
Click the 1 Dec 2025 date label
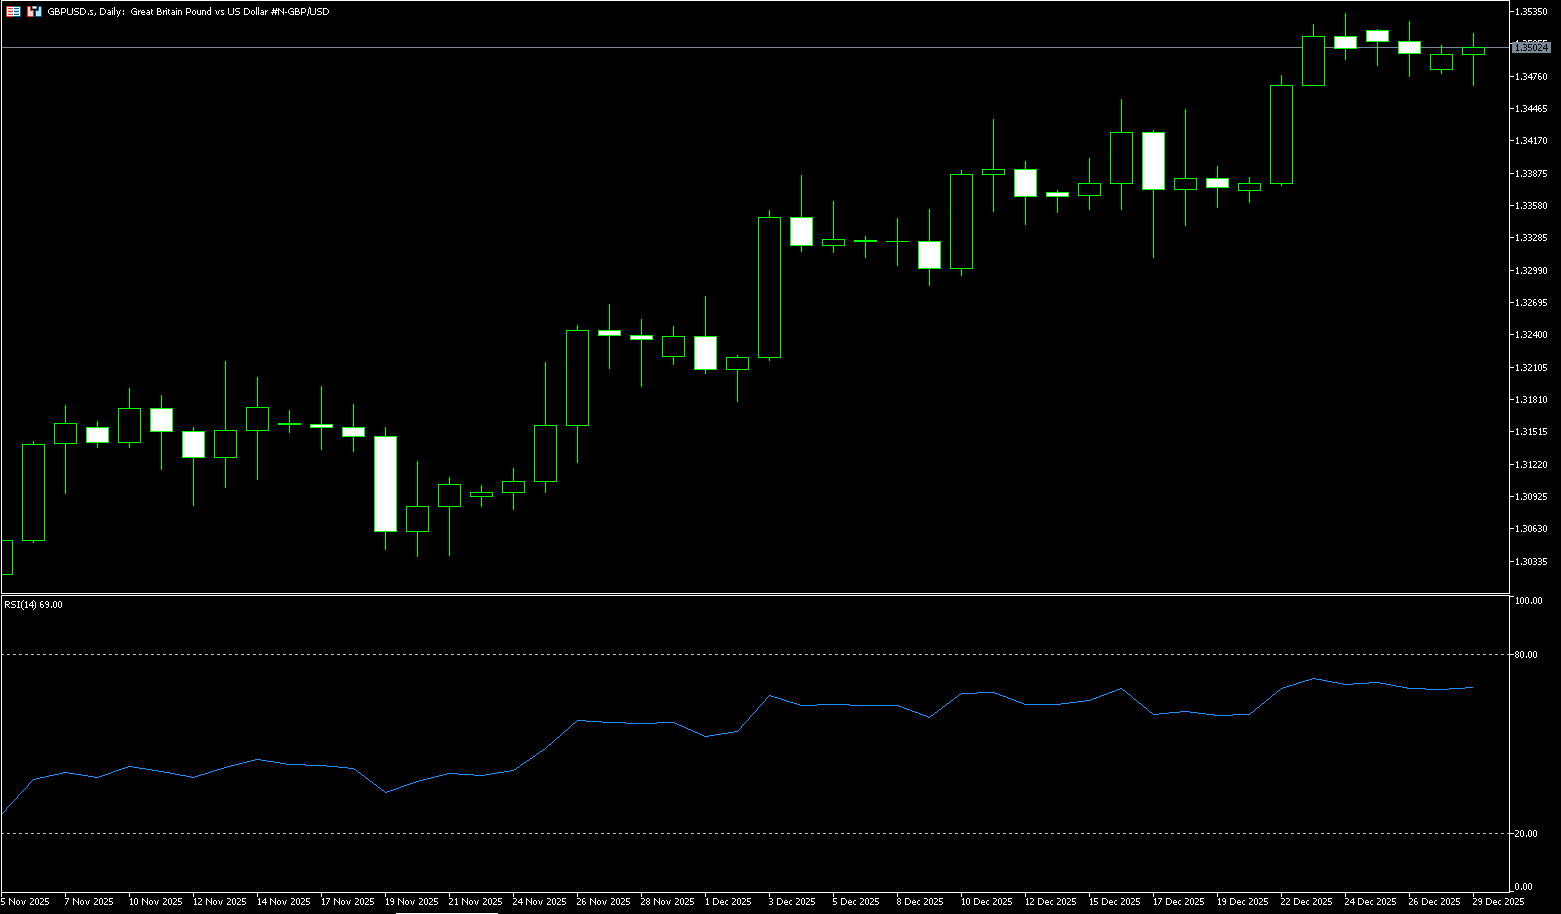(728, 902)
